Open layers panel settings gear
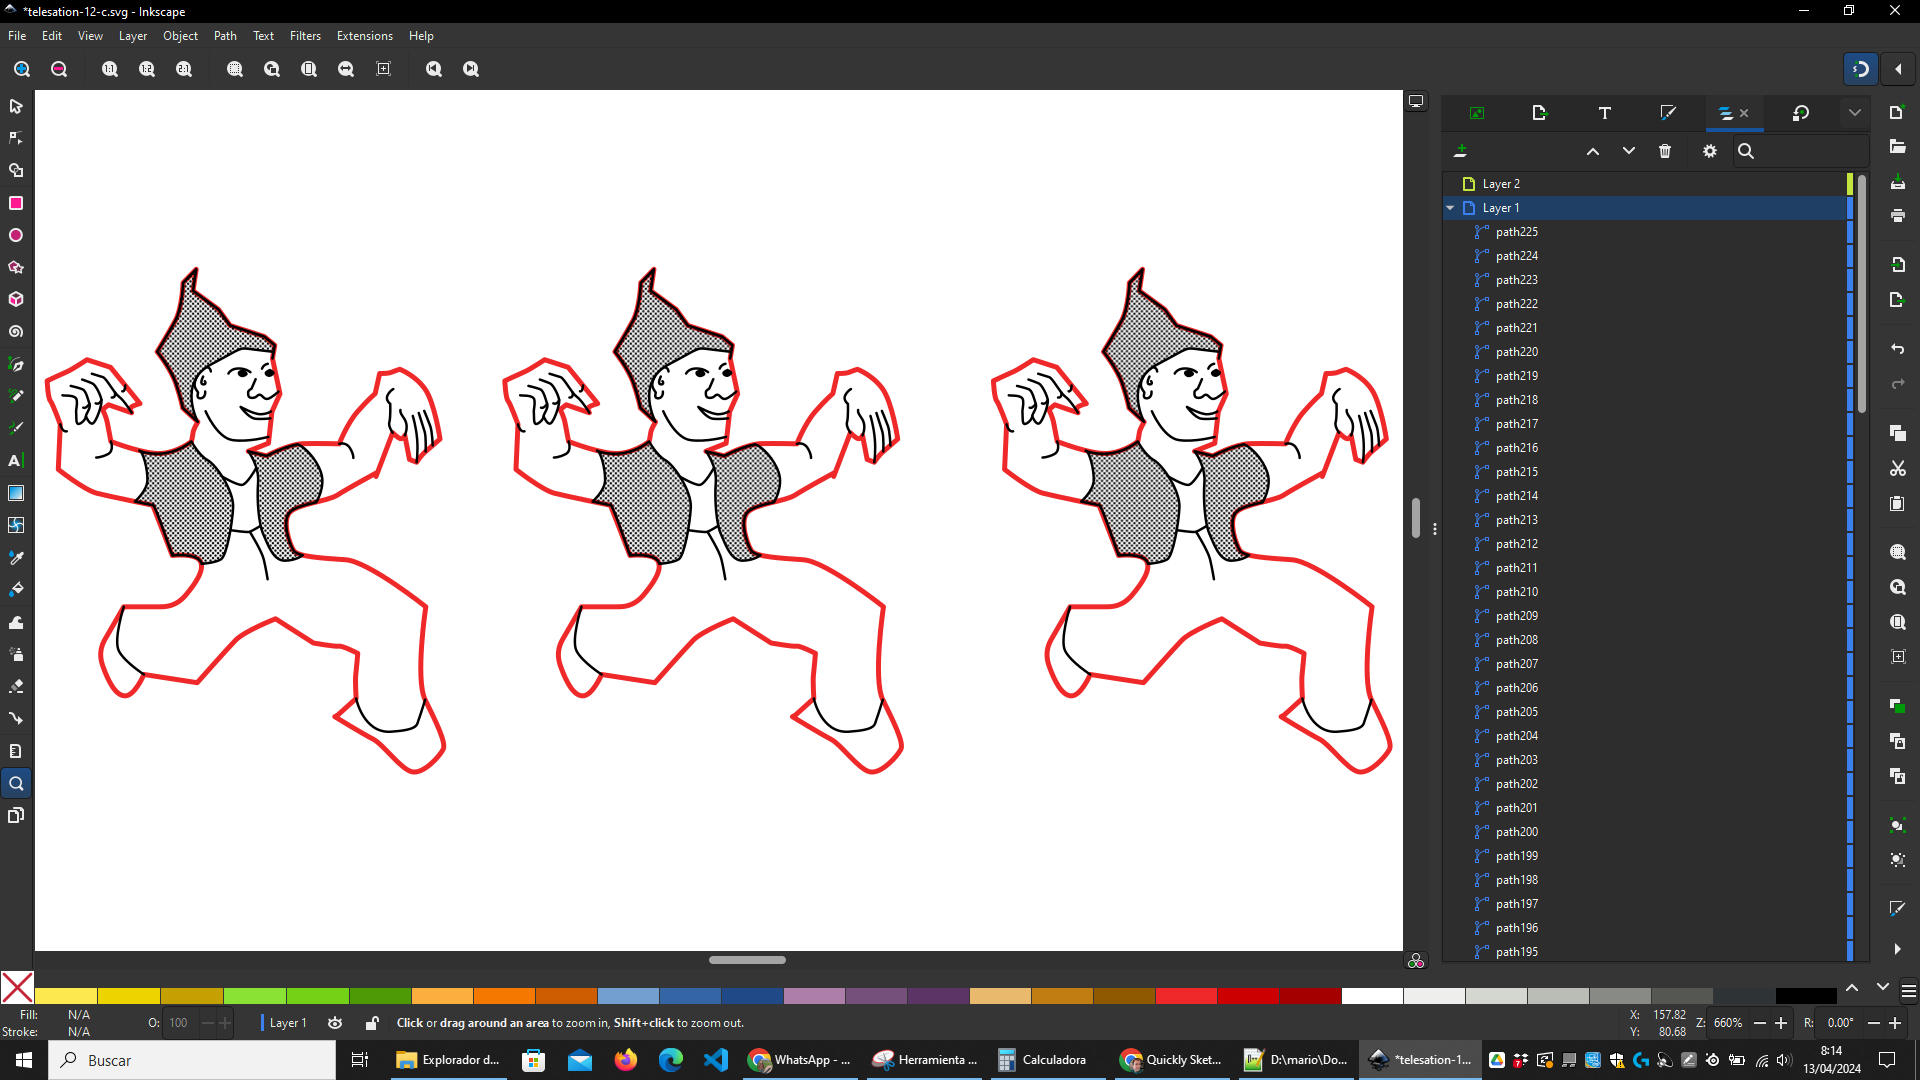The image size is (1920, 1080). tap(1710, 151)
